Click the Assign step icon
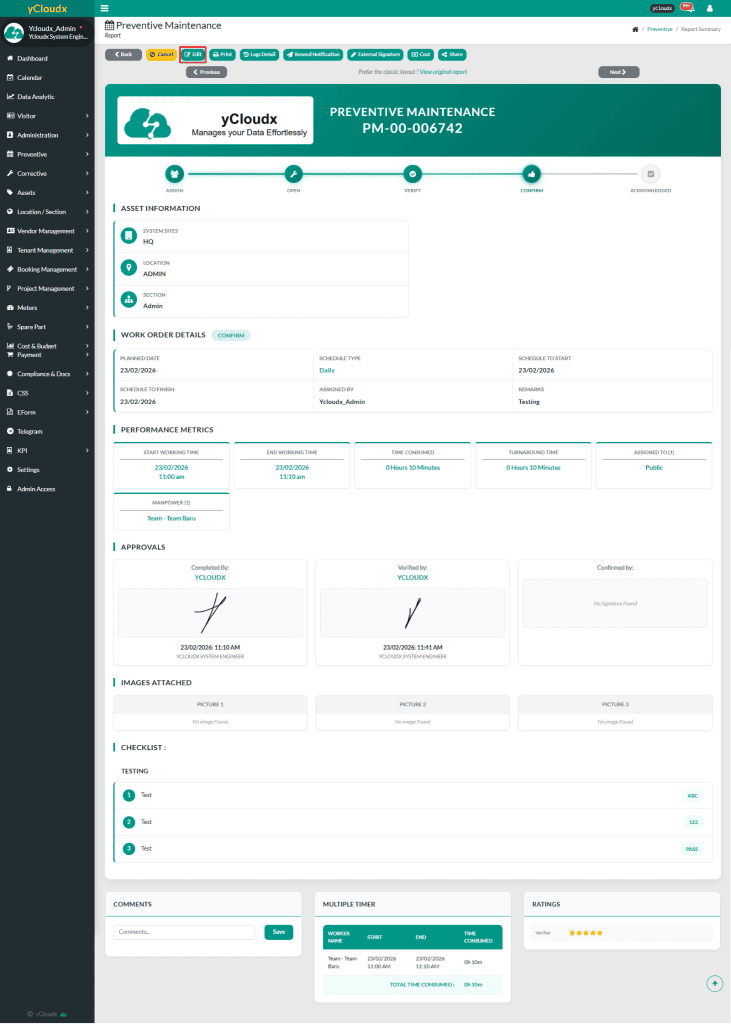This screenshot has height=1024, width=731. 175,173
